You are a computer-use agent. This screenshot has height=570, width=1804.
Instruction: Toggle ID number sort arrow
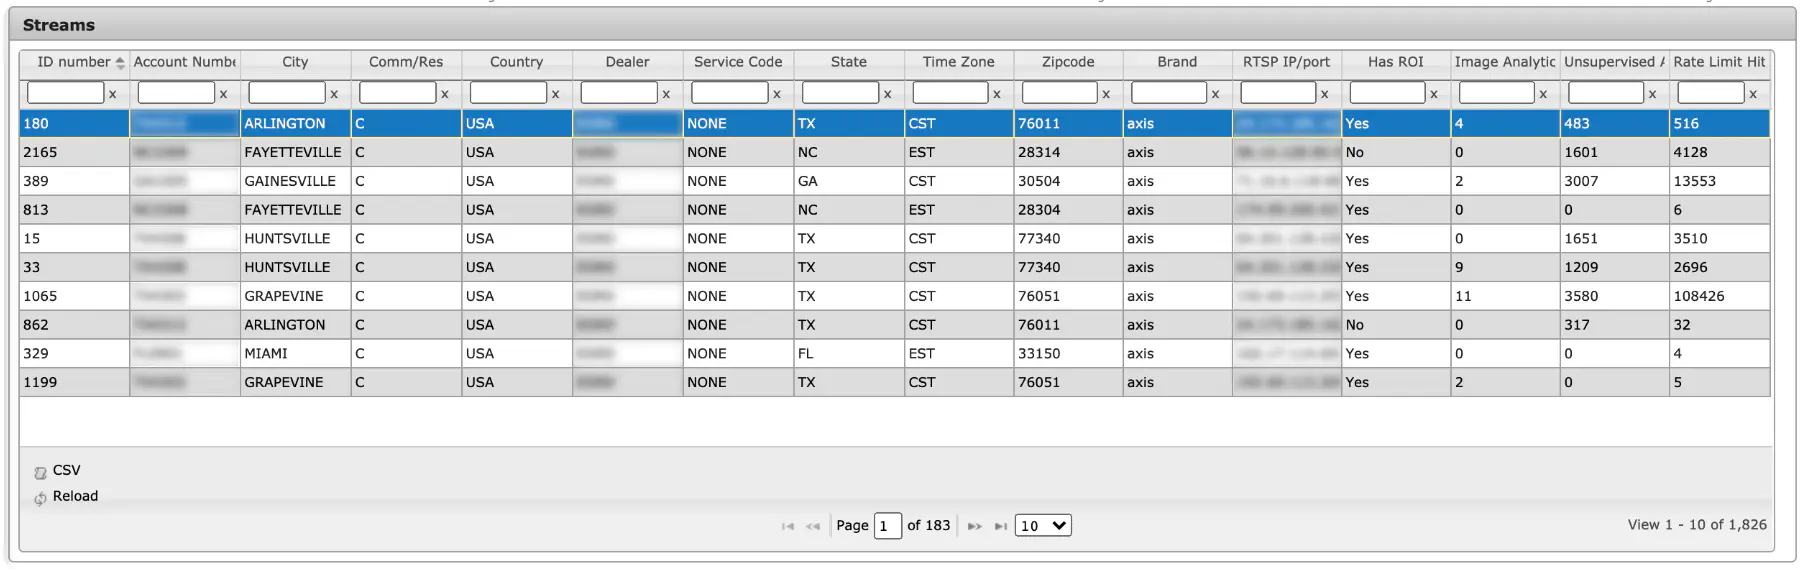(x=120, y=63)
